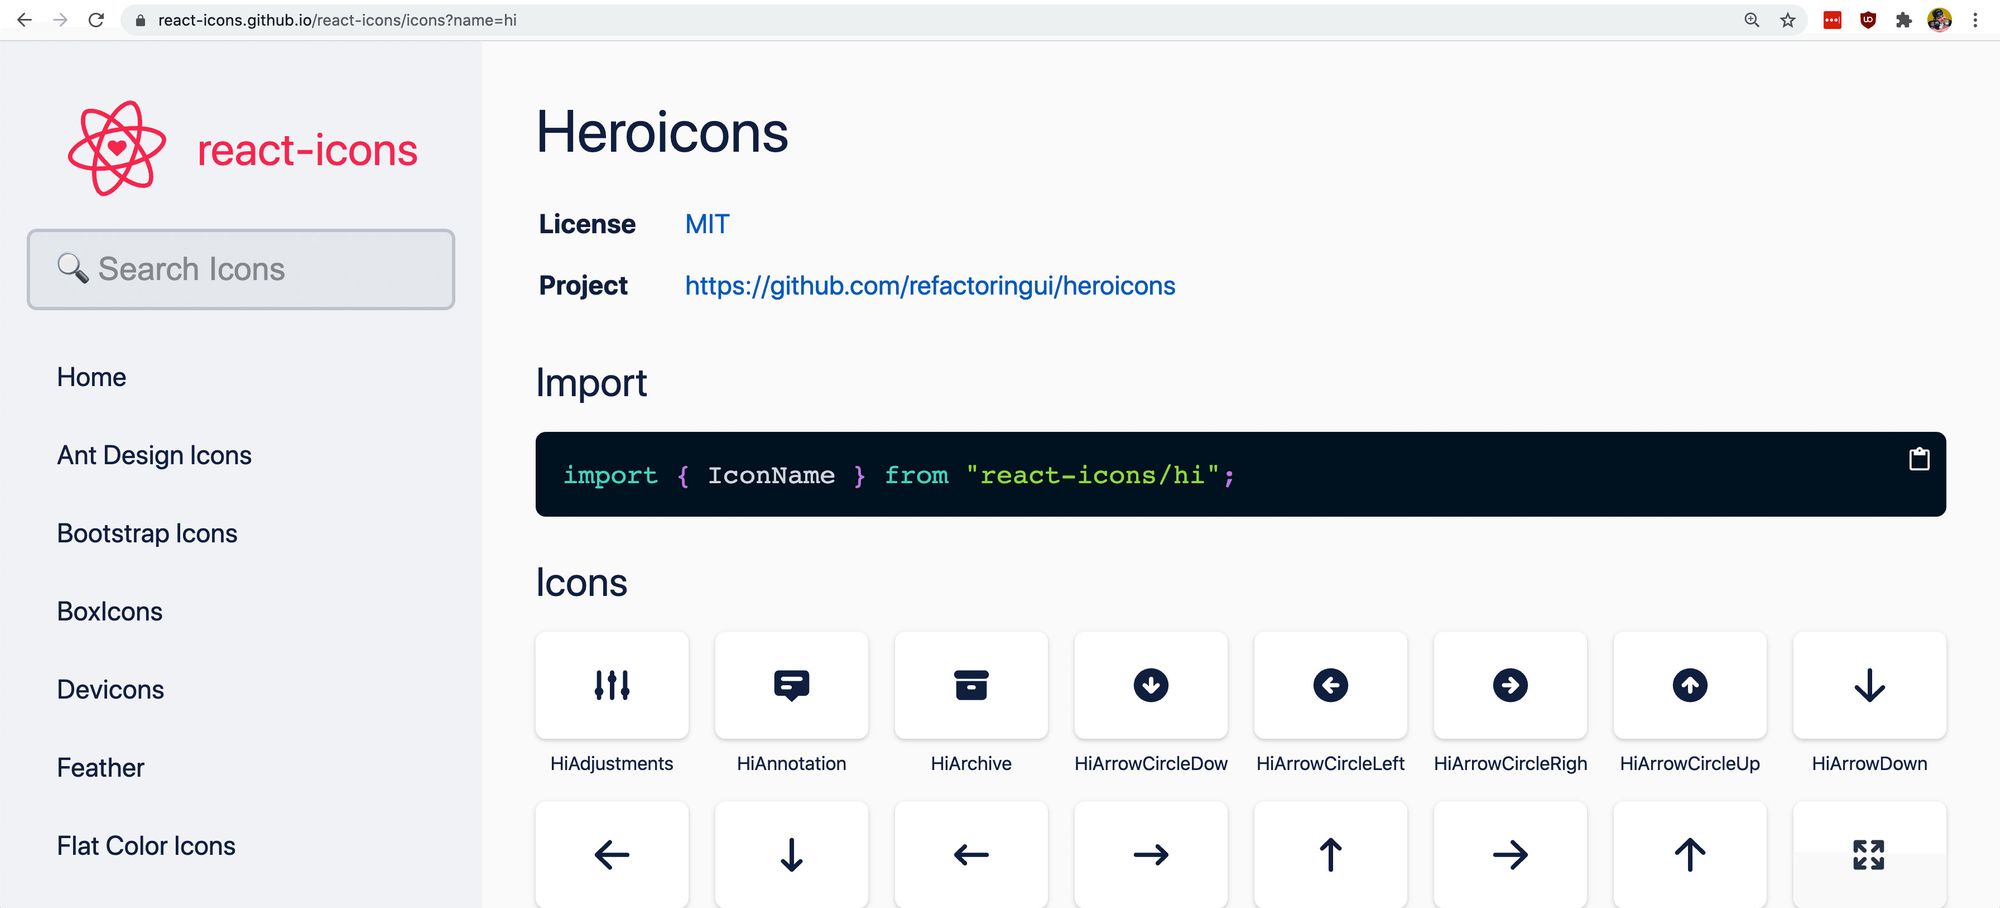This screenshot has width=2000, height=908.
Task: Select the HiAdjustments sliders icon card
Action: point(612,685)
